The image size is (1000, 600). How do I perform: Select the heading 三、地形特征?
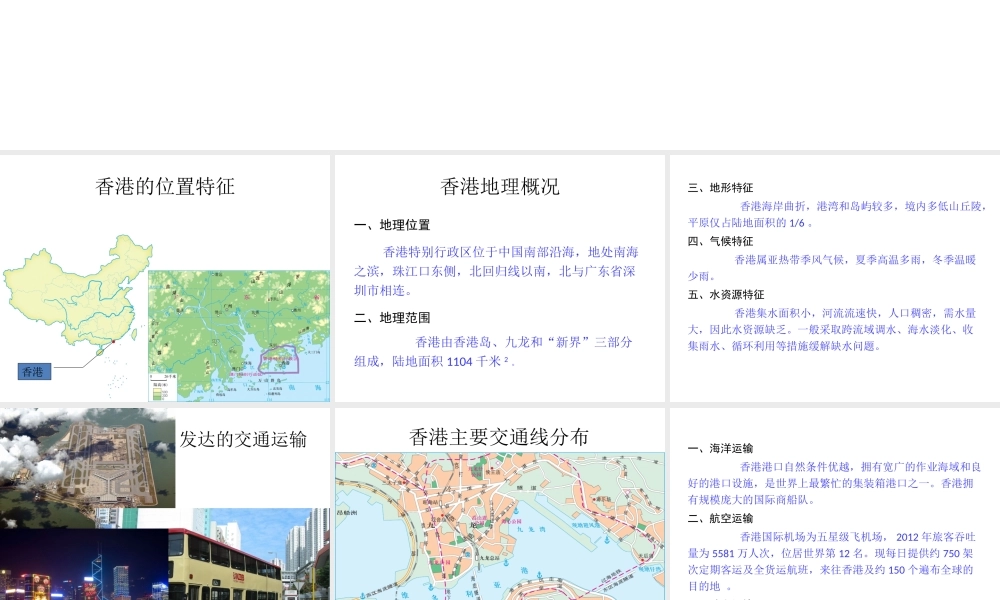721,187
